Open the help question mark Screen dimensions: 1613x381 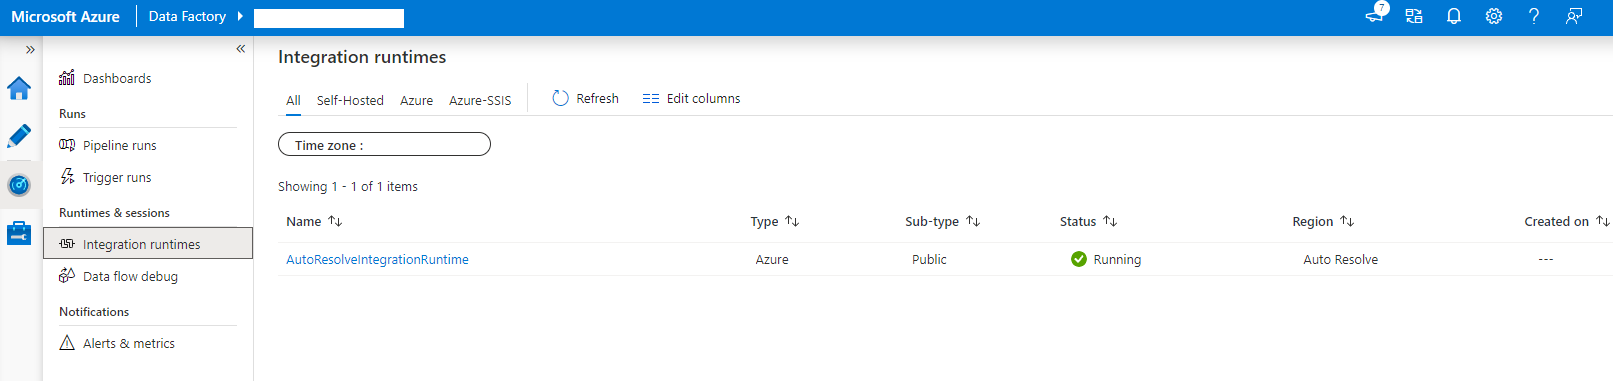pos(1534,16)
